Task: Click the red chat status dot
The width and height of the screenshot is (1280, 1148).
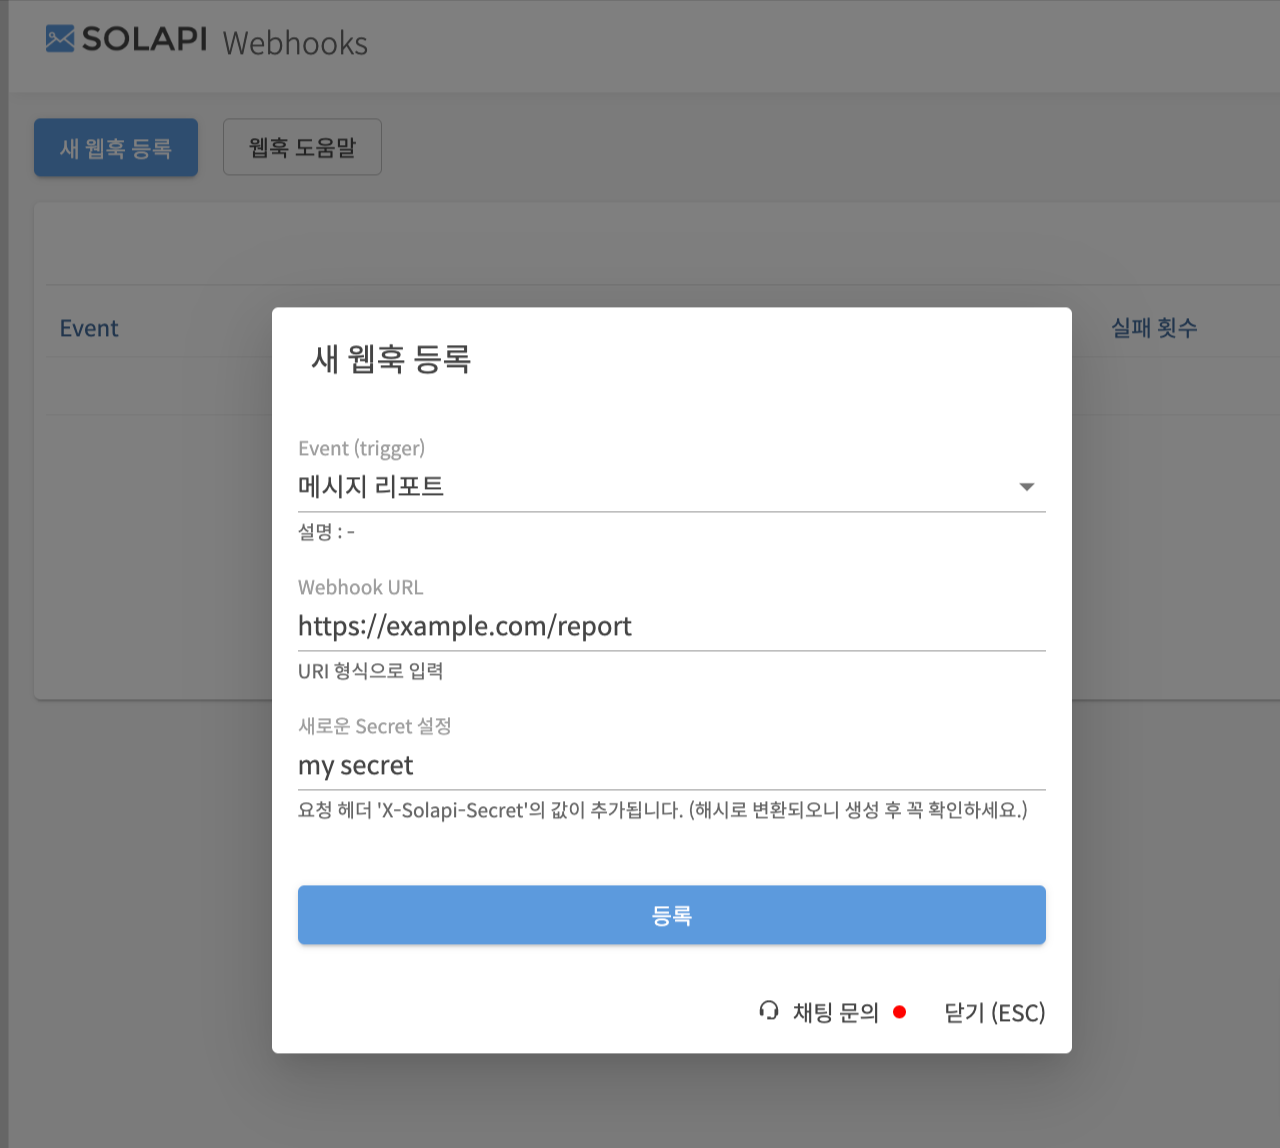Action: 899,1012
